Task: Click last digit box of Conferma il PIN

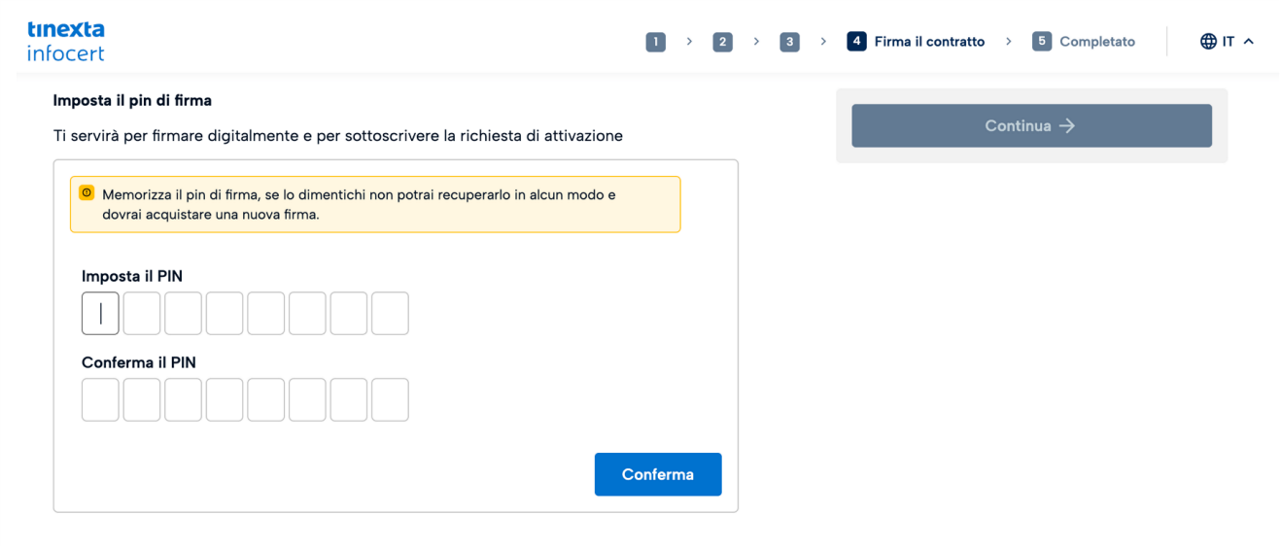Action: pyautogui.click(x=390, y=400)
